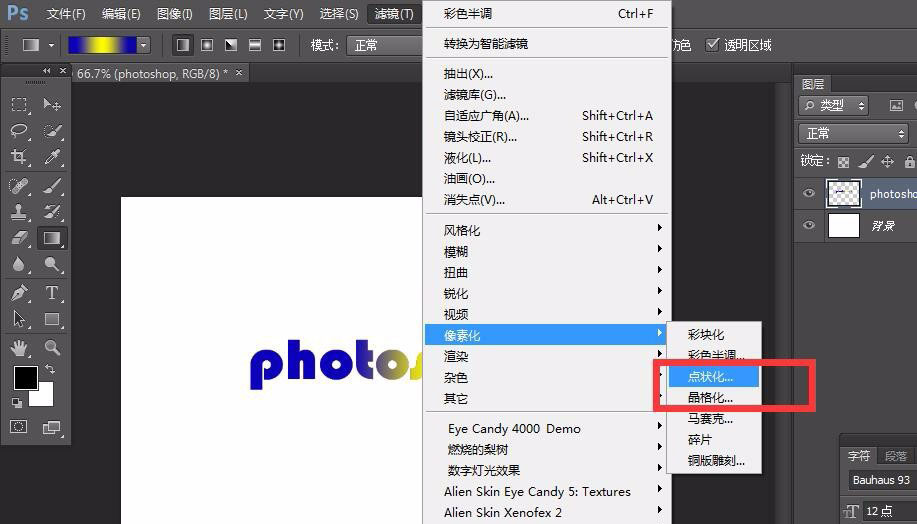
Task: Select the Rectangle shape tool
Action: [x=52, y=319]
